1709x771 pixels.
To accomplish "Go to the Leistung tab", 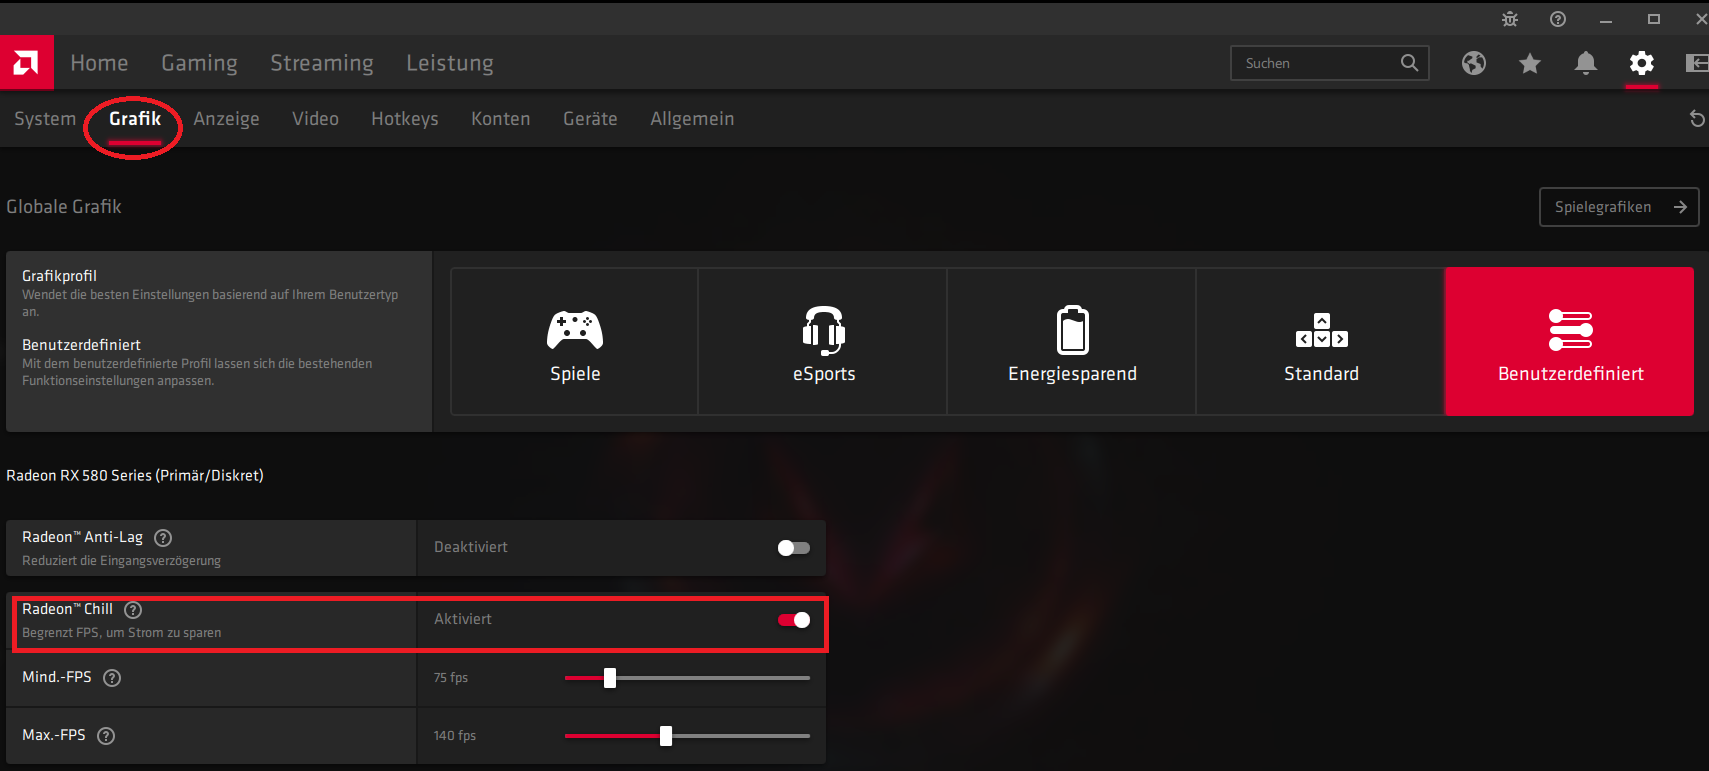I will [x=450, y=63].
